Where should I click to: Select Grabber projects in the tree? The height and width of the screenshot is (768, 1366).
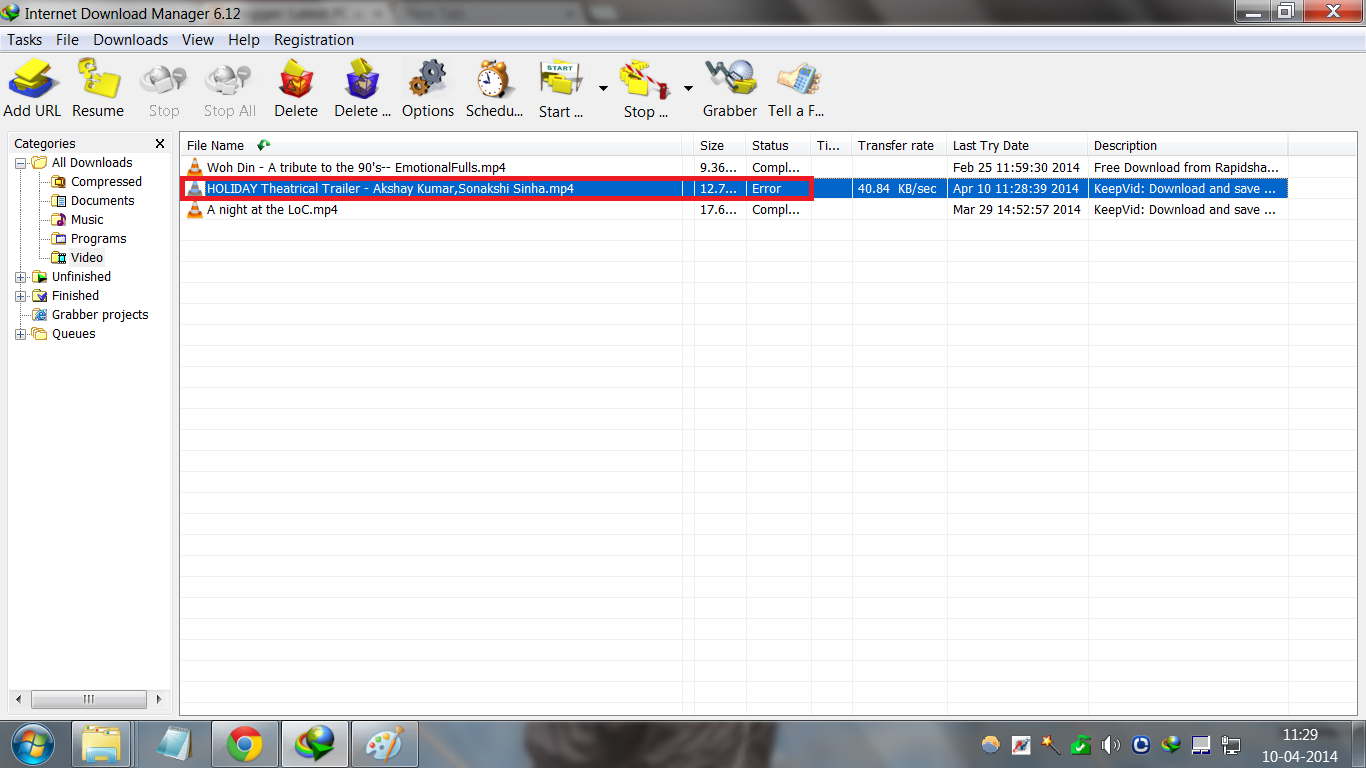pyautogui.click(x=100, y=315)
